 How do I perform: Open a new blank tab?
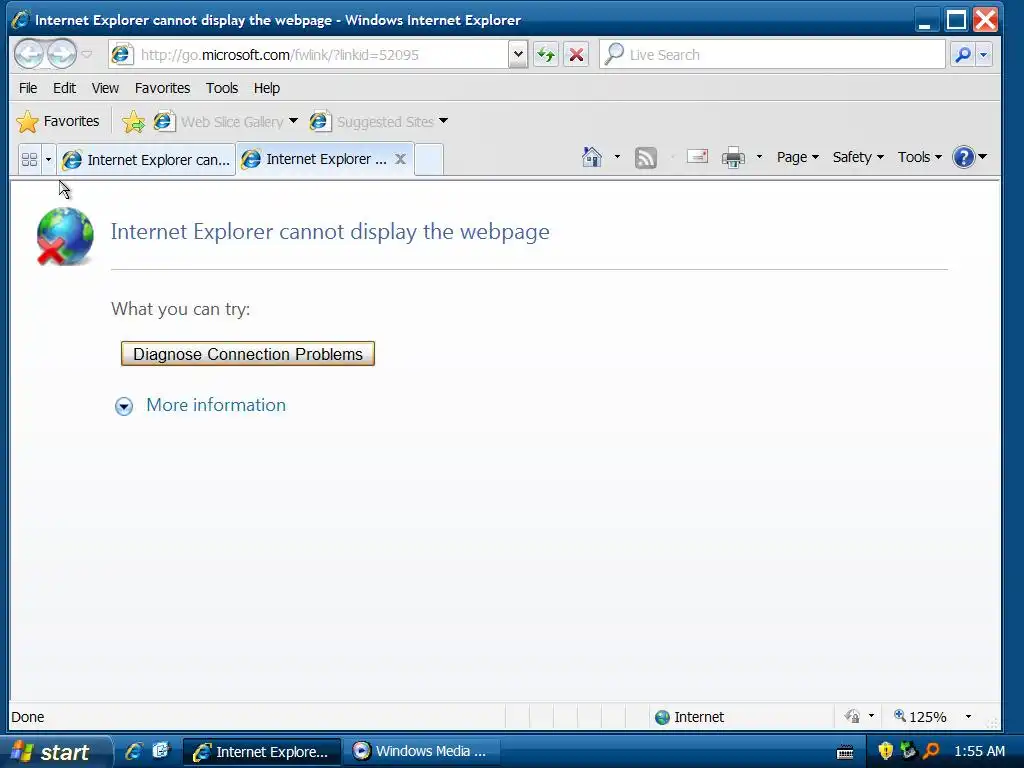click(429, 159)
